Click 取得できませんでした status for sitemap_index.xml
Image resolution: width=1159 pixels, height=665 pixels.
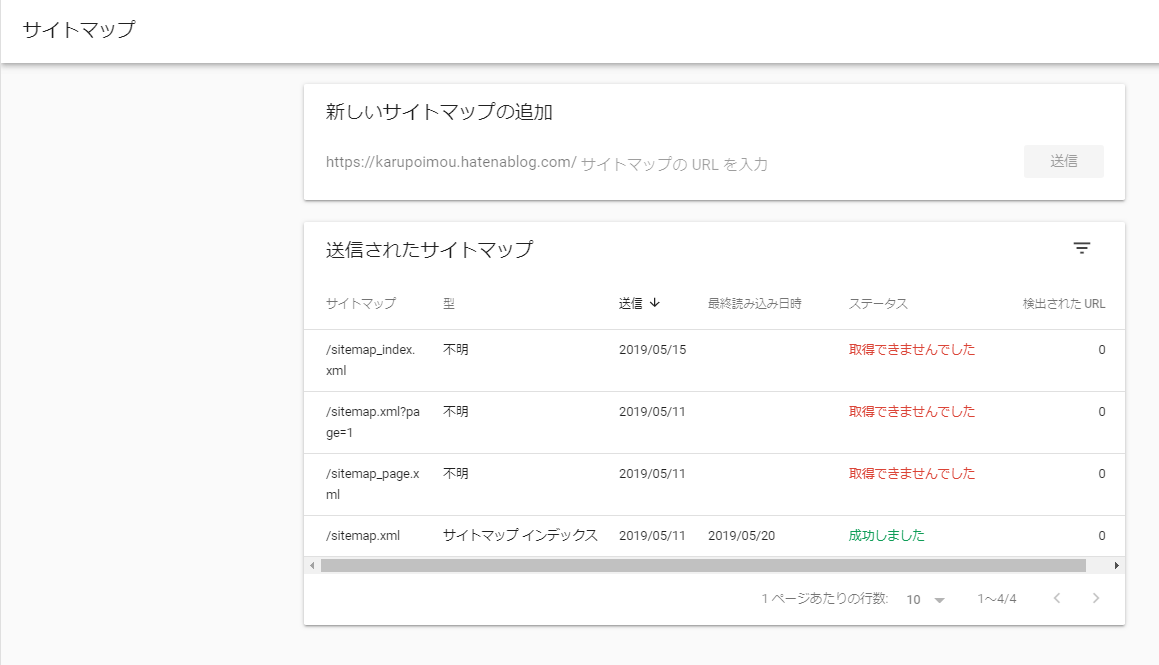[911, 349]
